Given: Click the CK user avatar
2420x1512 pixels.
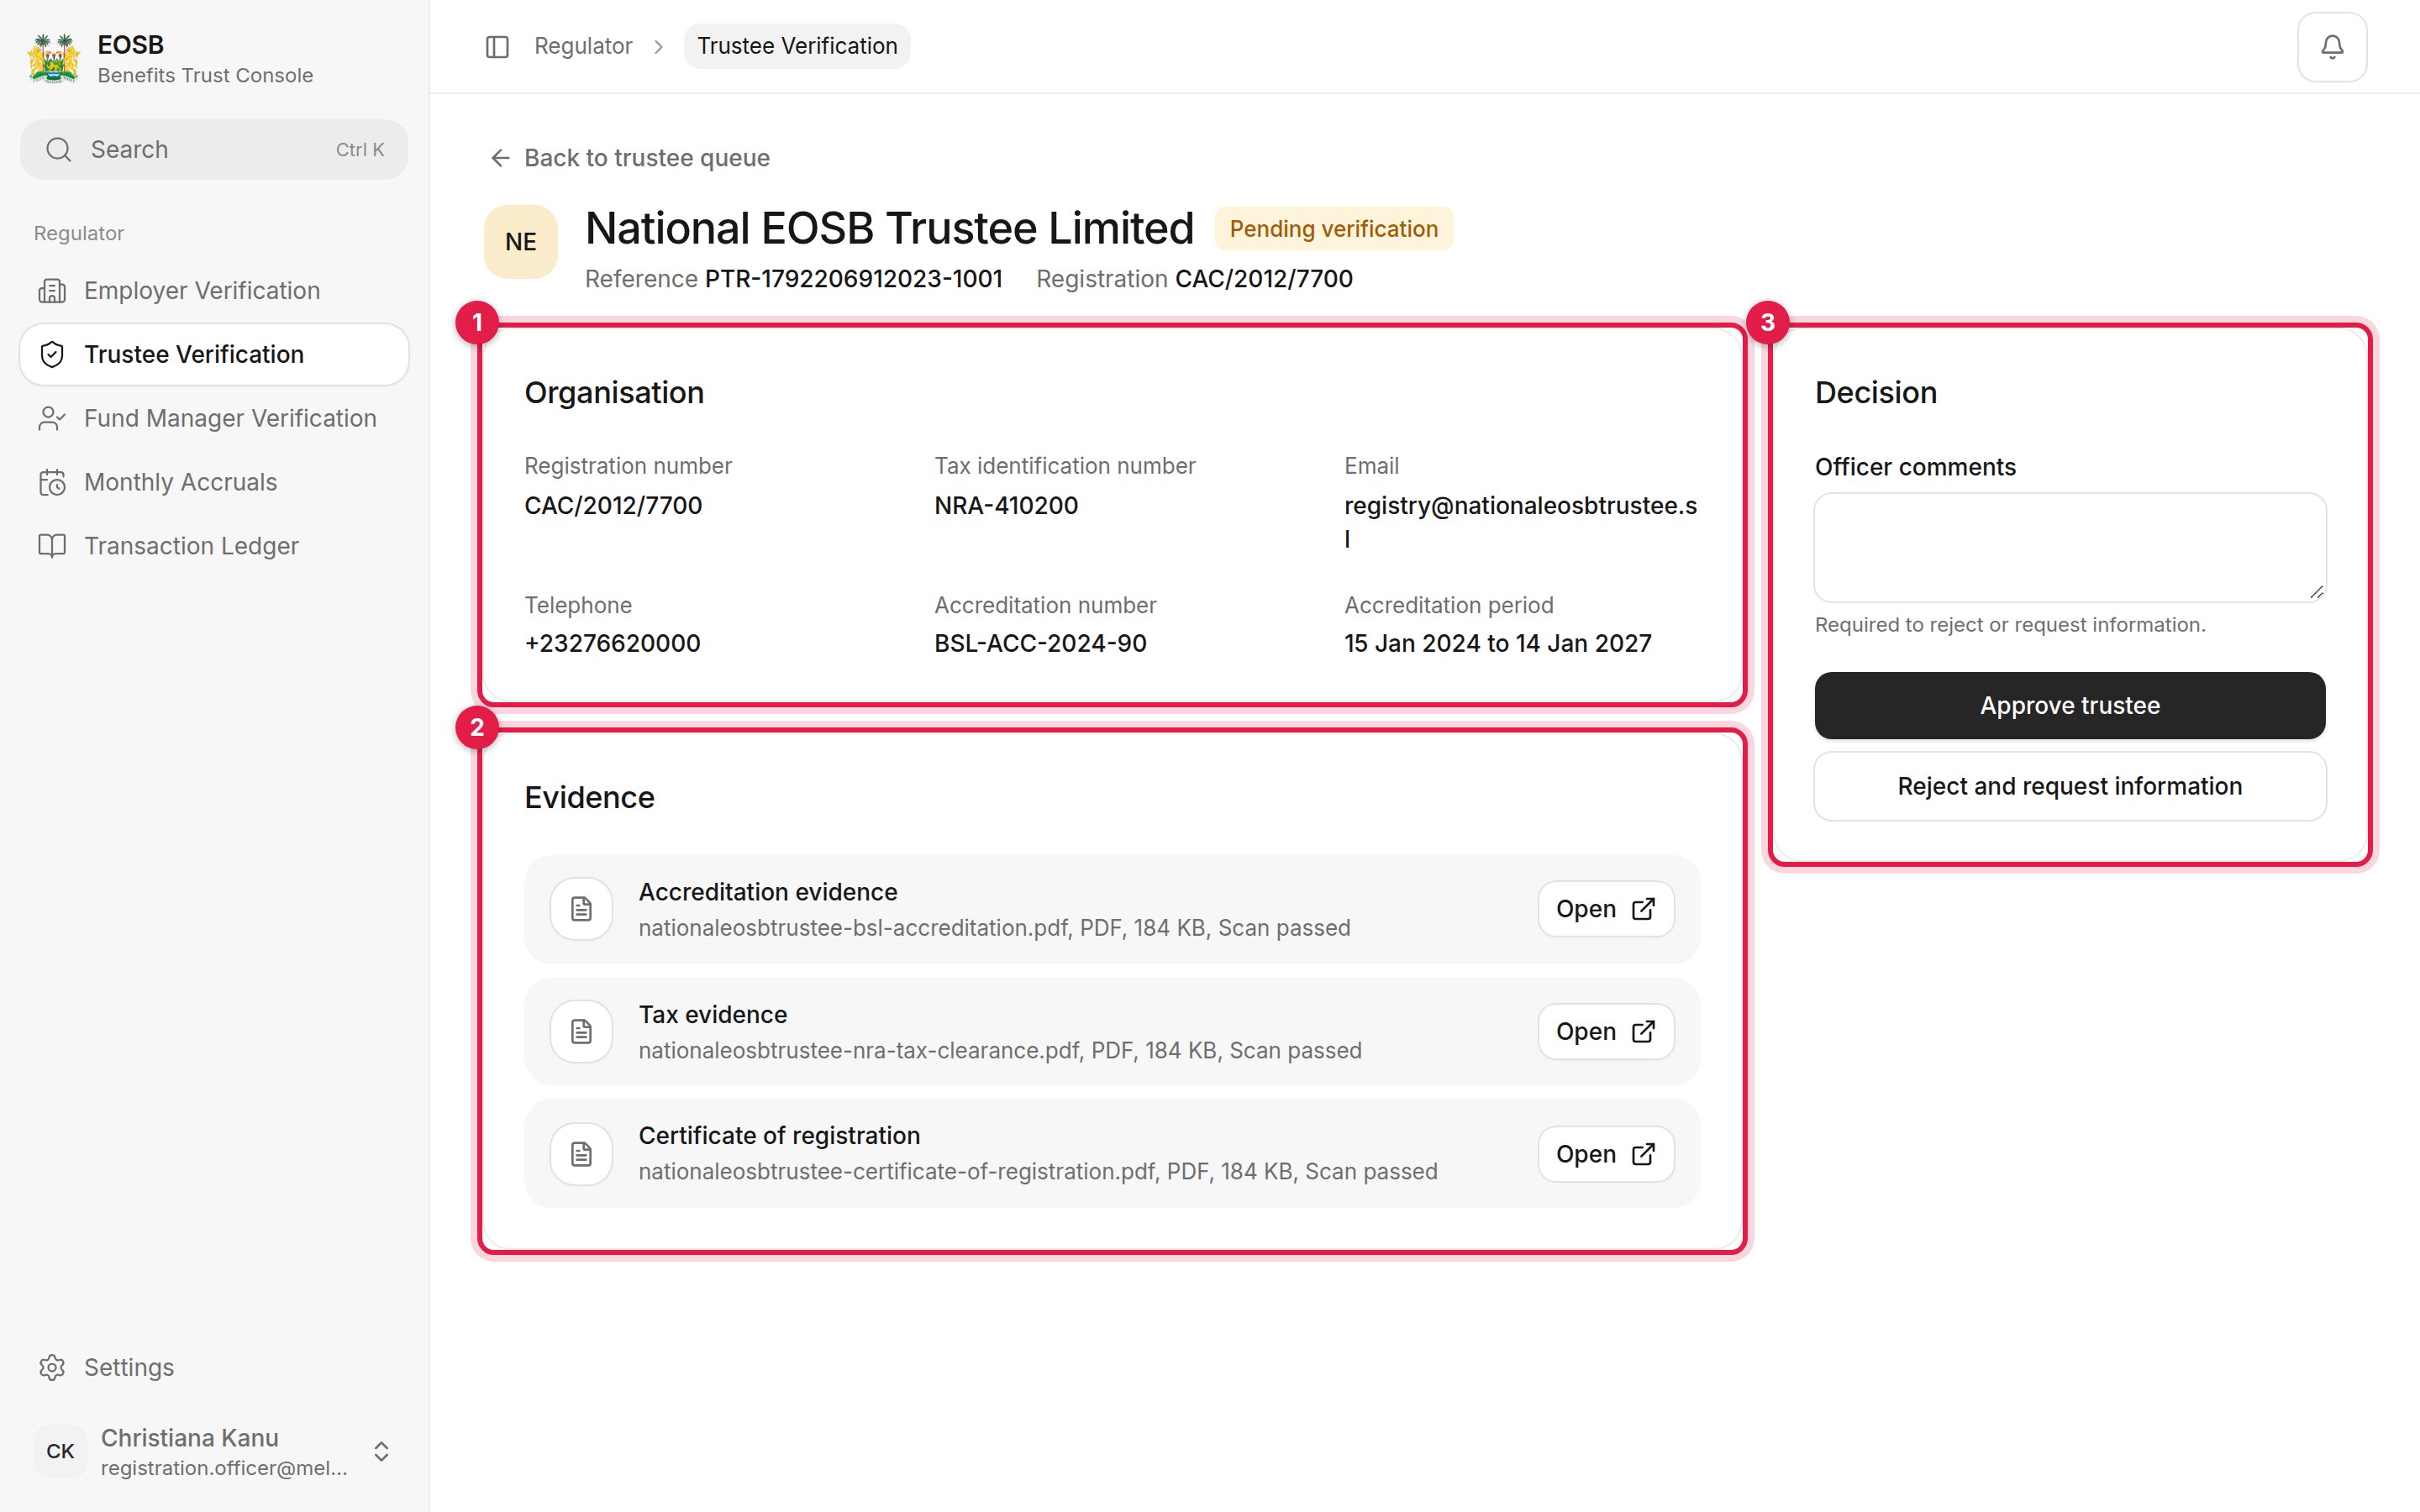Looking at the screenshot, I should tap(60, 1451).
